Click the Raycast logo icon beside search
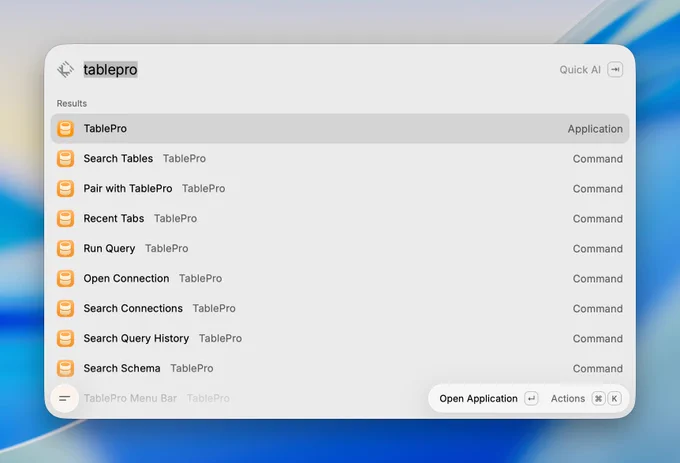Screen dimensions: 680x463 pyautogui.click(x=65, y=69)
